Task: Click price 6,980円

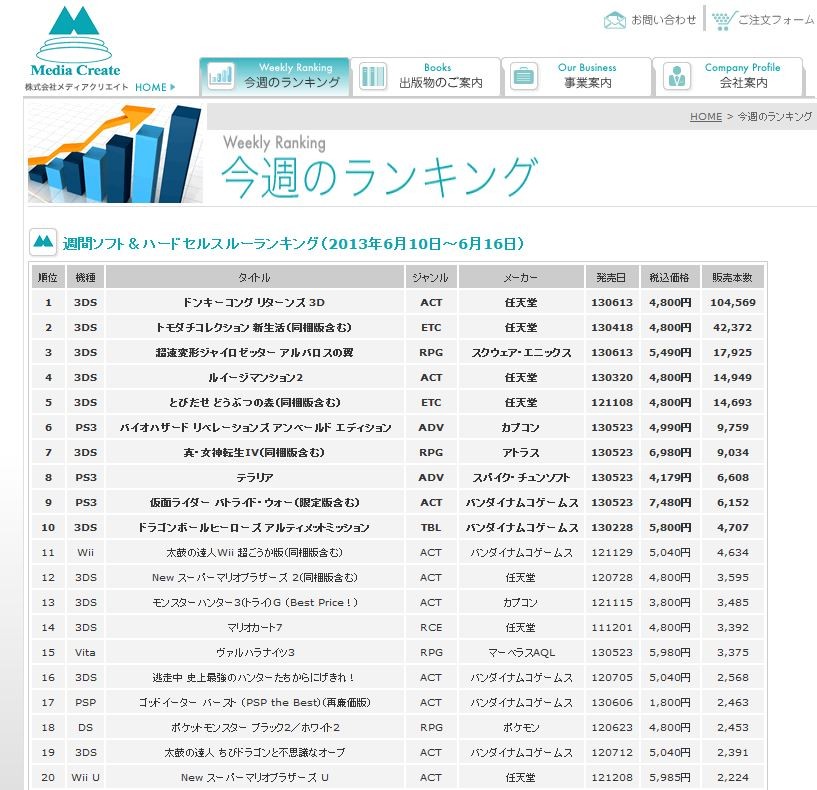Action: (x=670, y=452)
